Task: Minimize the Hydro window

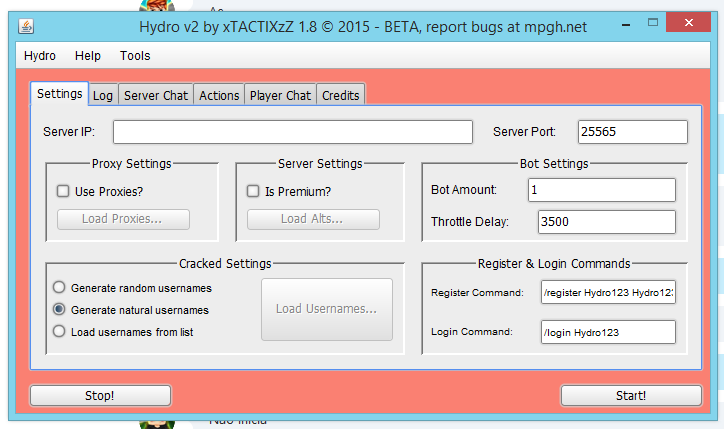Action: (x=626, y=24)
